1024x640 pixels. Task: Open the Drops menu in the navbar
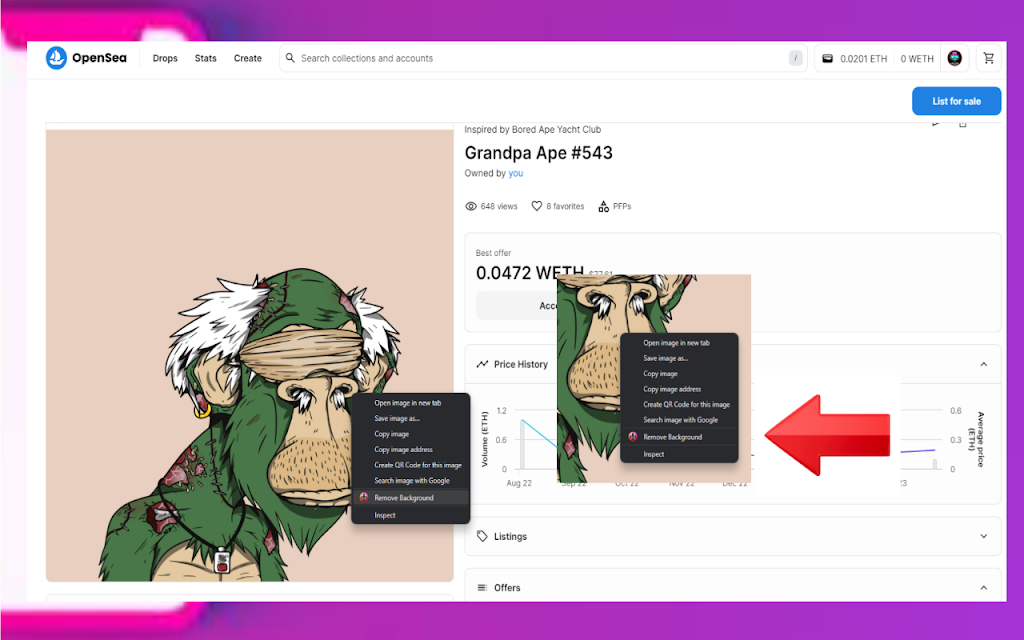click(x=165, y=58)
